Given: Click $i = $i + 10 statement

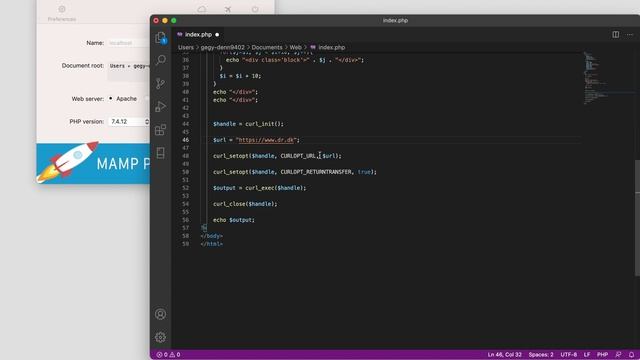Looking at the screenshot, I should [x=240, y=76].
